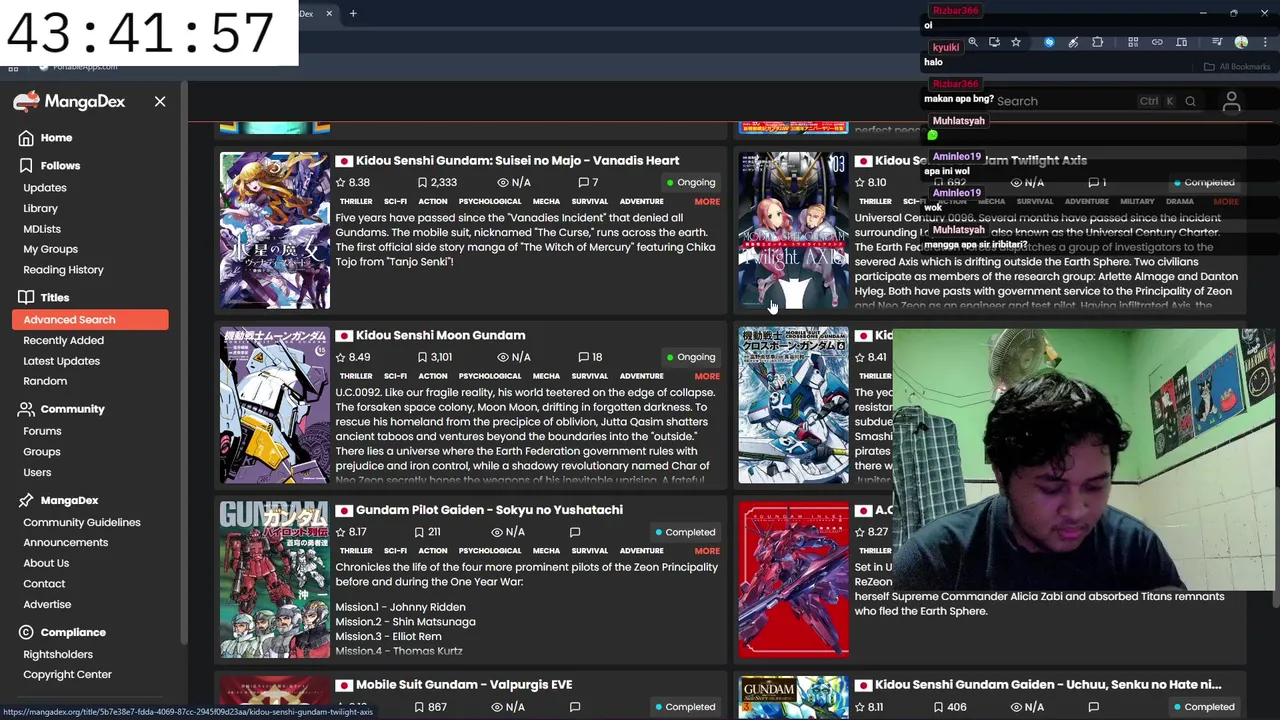The image size is (1280, 720).
Task: Open the Vanadis Heart cover thumbnail
Action: coord(275,230)
